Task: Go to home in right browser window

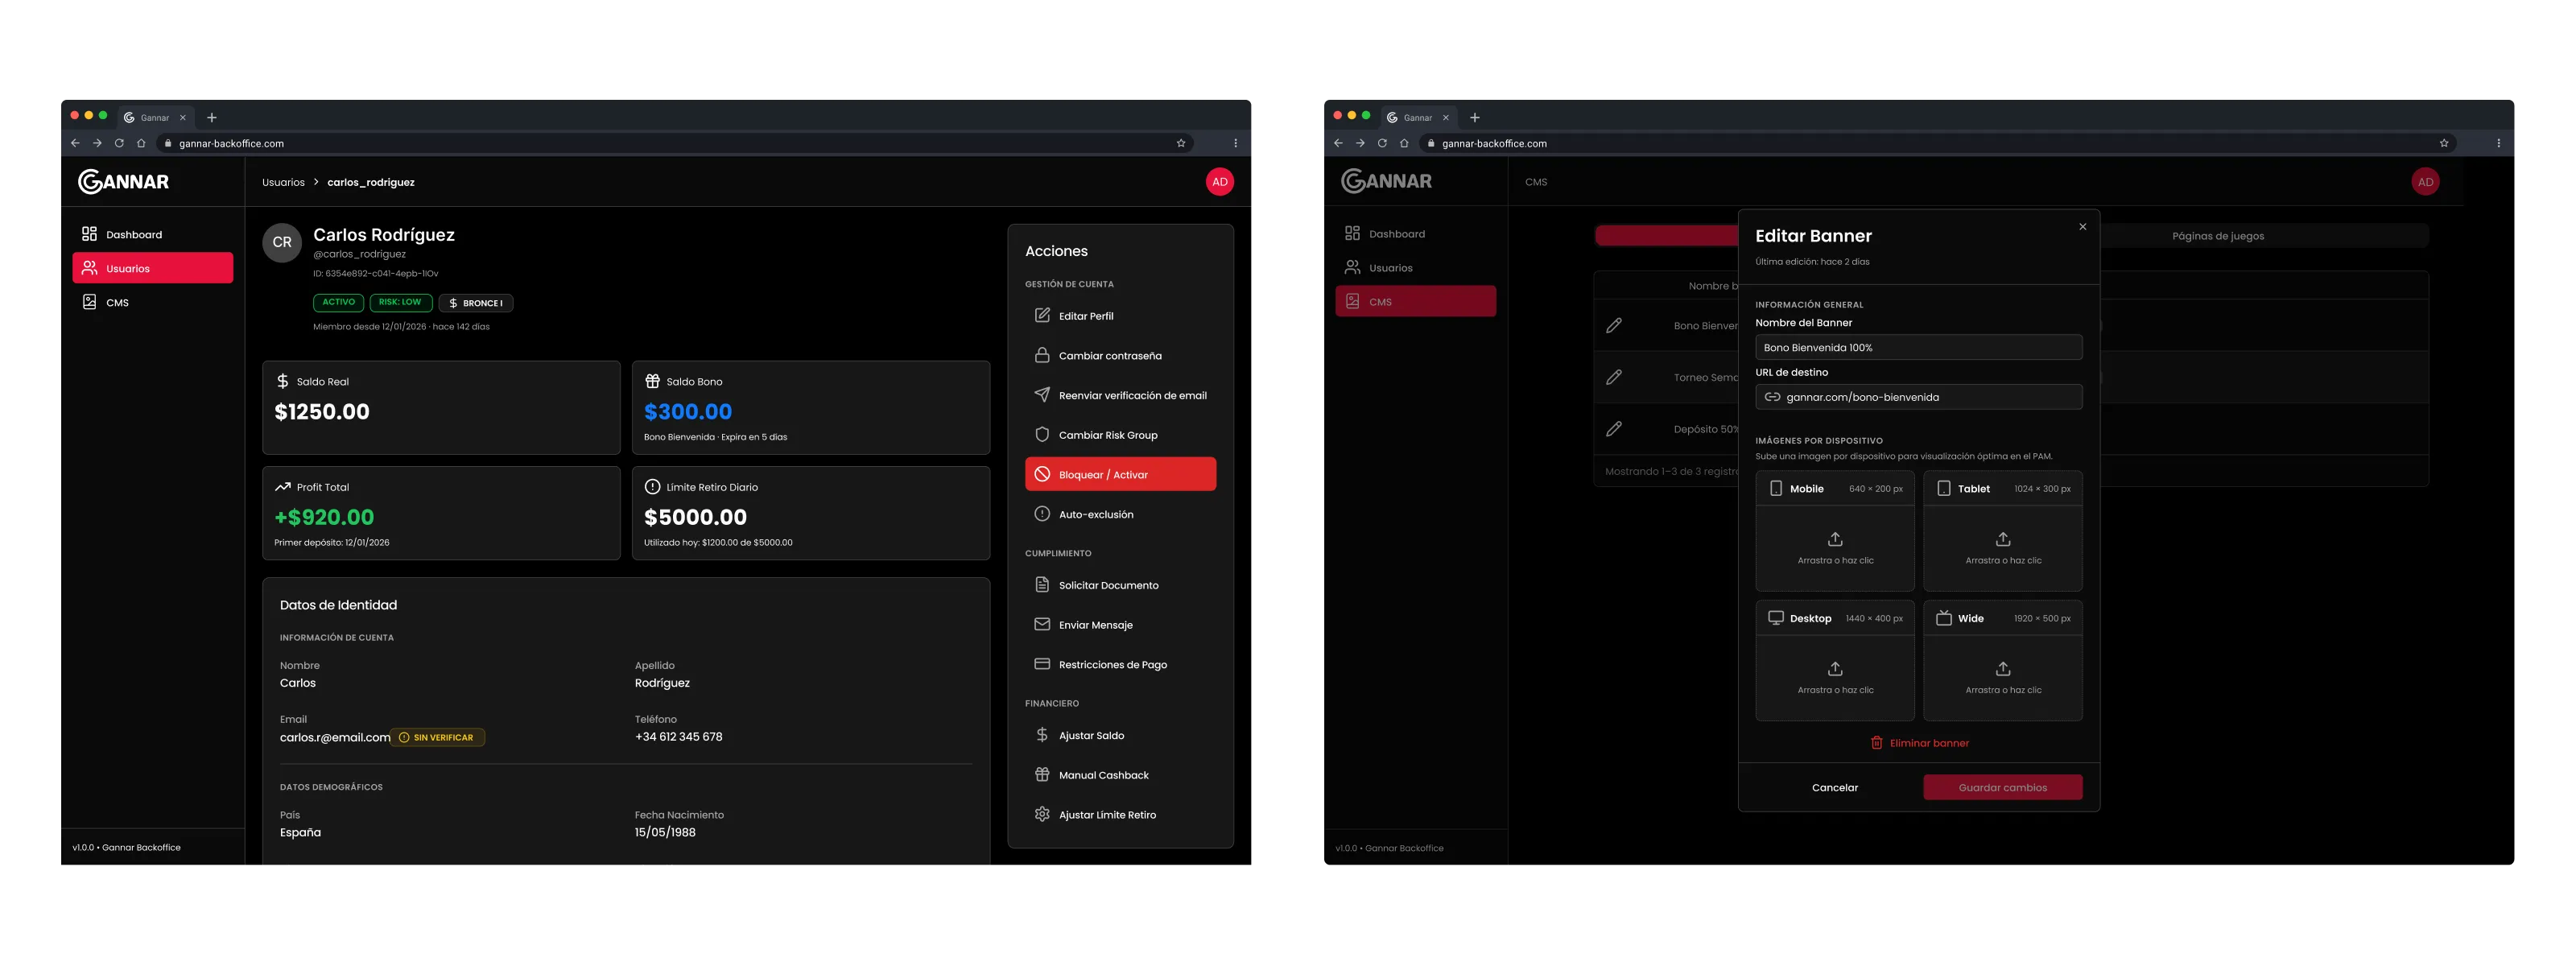Action: [1404, 143]
